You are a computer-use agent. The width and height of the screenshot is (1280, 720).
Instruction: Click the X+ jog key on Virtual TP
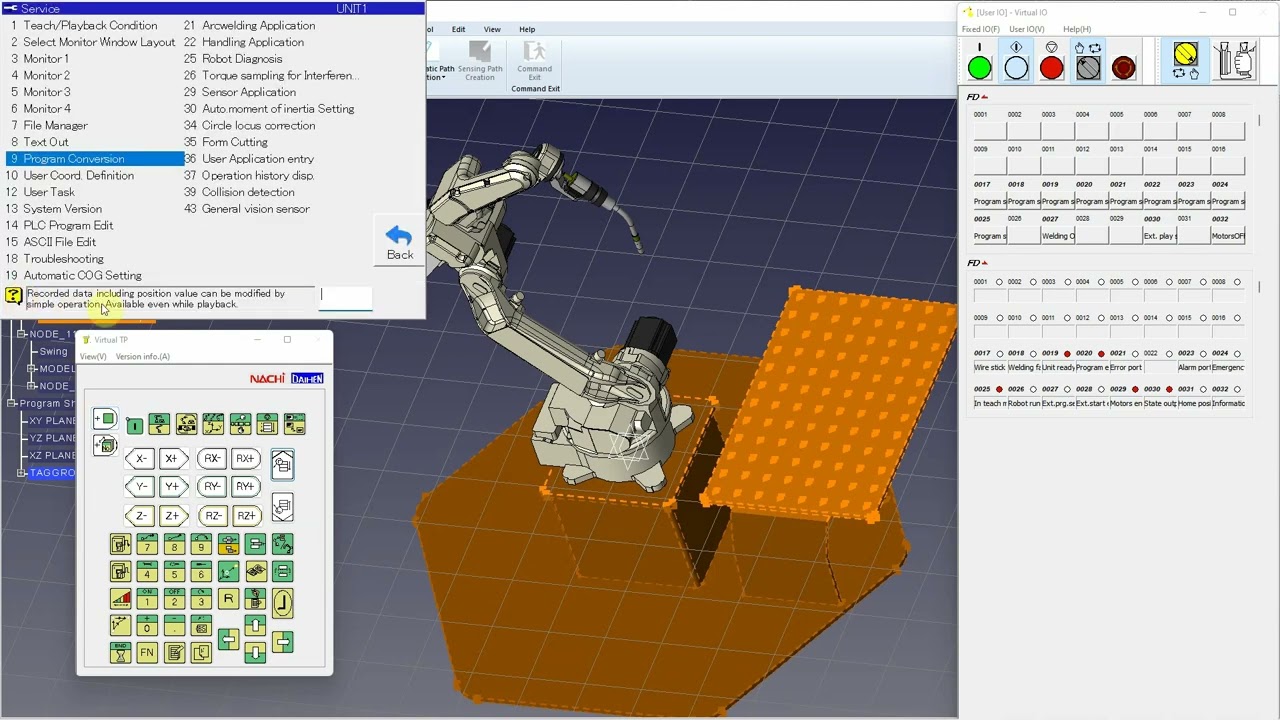pyautogui.click(x=172, y=459)
